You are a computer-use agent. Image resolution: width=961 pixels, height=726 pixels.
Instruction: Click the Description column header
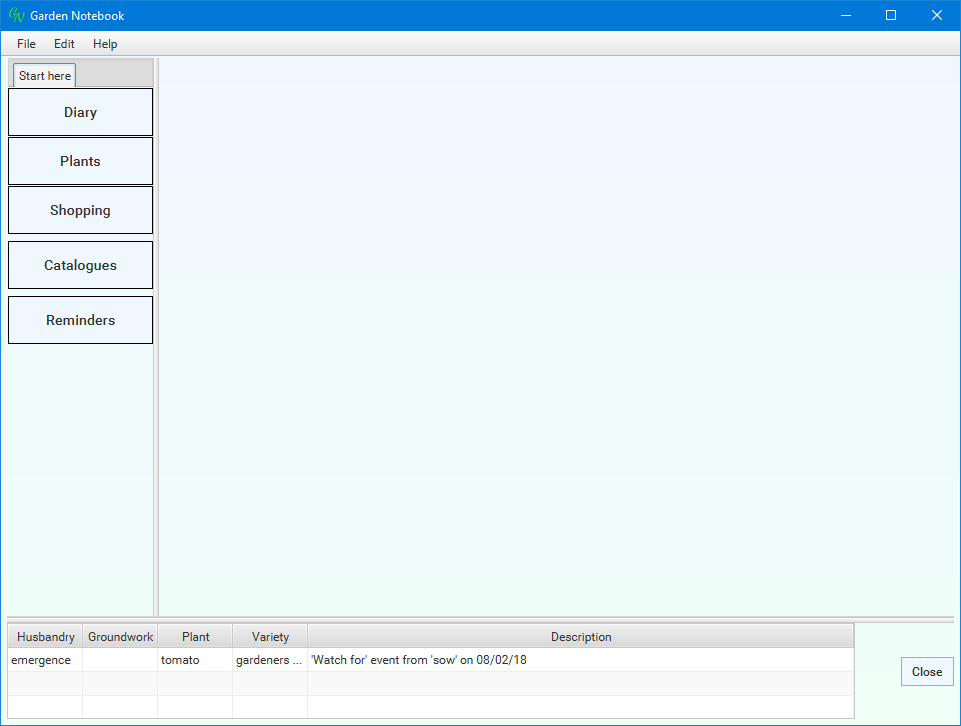(580, 637)
